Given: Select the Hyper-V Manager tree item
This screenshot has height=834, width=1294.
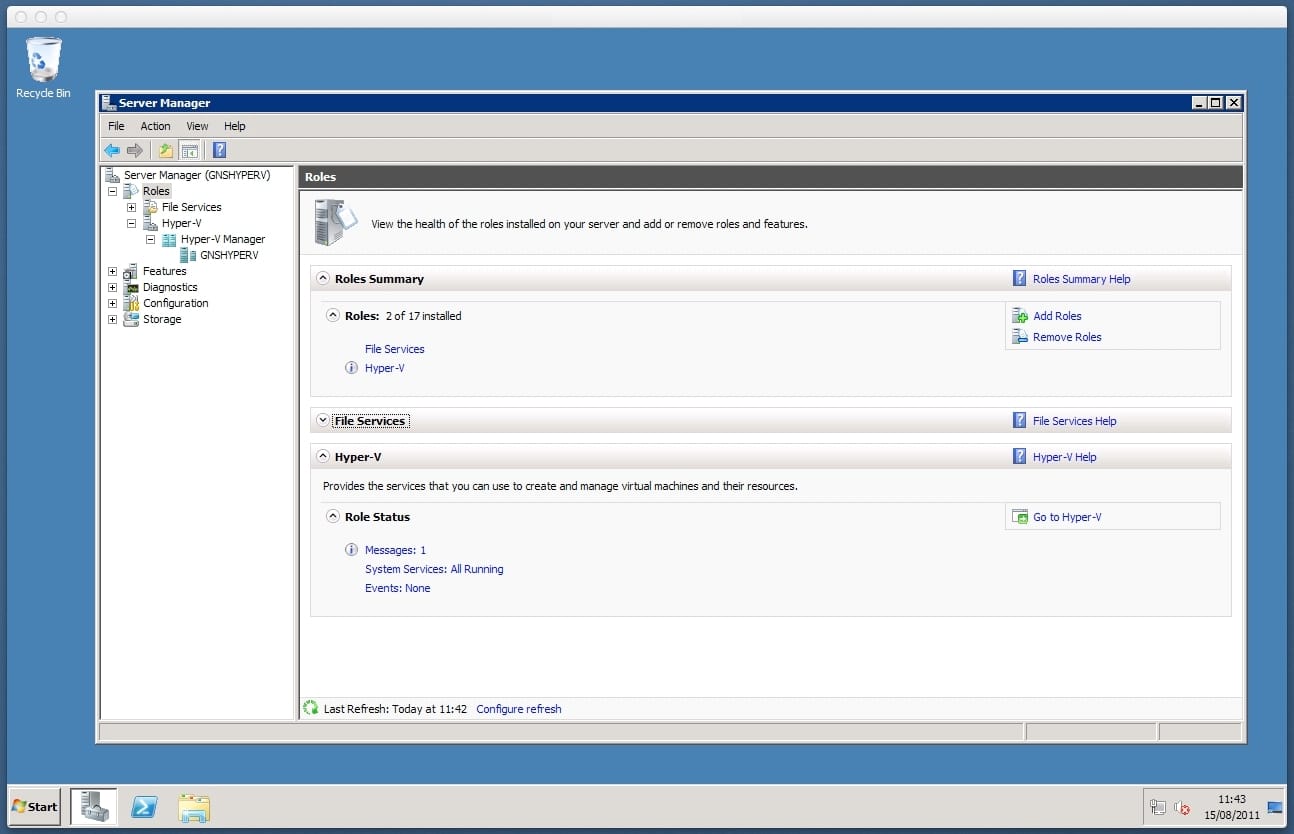Looking at the screenshot, I should pyautogui.click(x=222, y=239).
